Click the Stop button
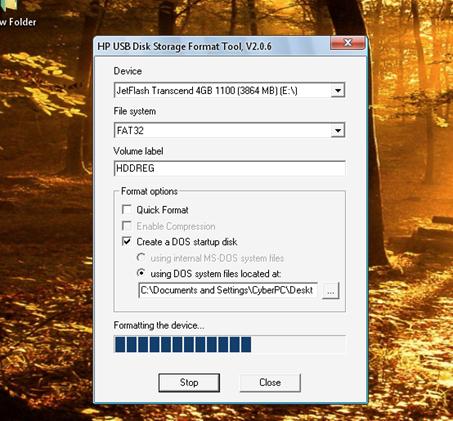 pyautogui.click(x=189, y=382)
